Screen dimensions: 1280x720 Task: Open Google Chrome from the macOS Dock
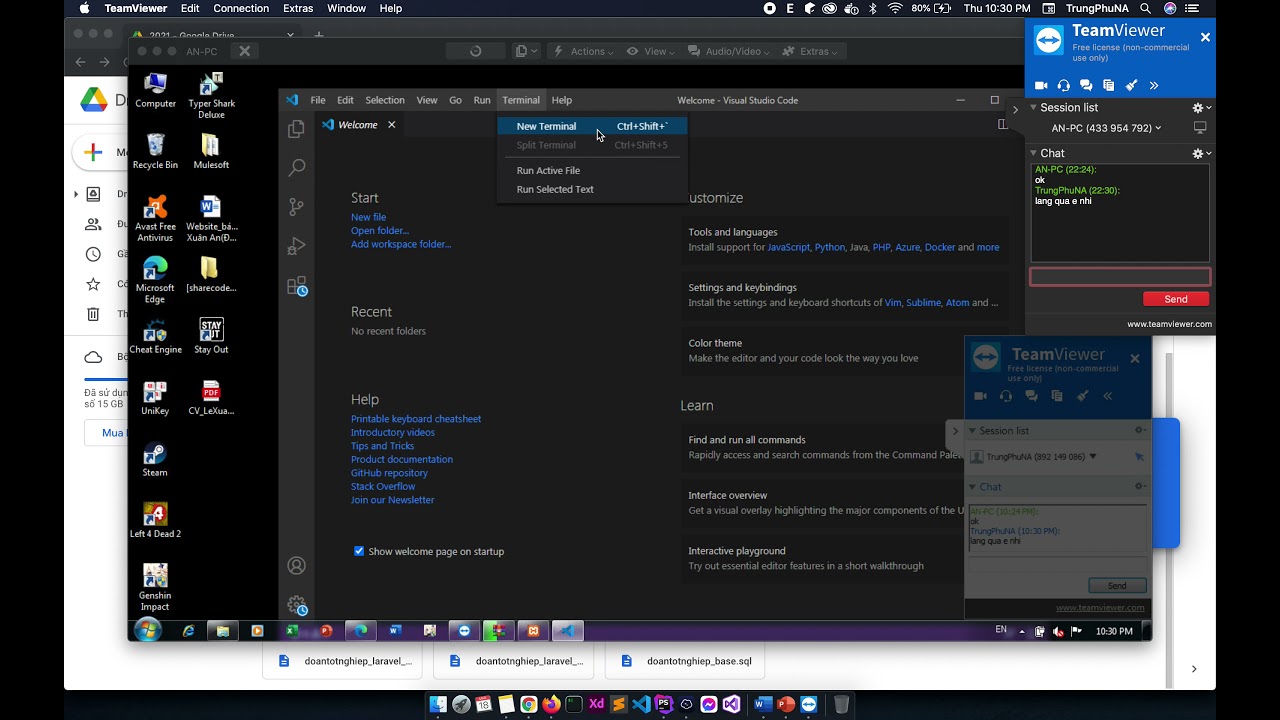tap(529, 704)
